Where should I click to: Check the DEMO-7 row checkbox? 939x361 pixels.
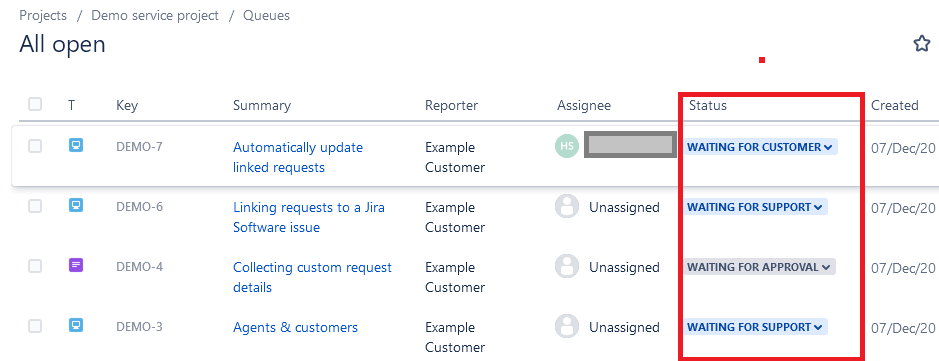pos(35,146)
